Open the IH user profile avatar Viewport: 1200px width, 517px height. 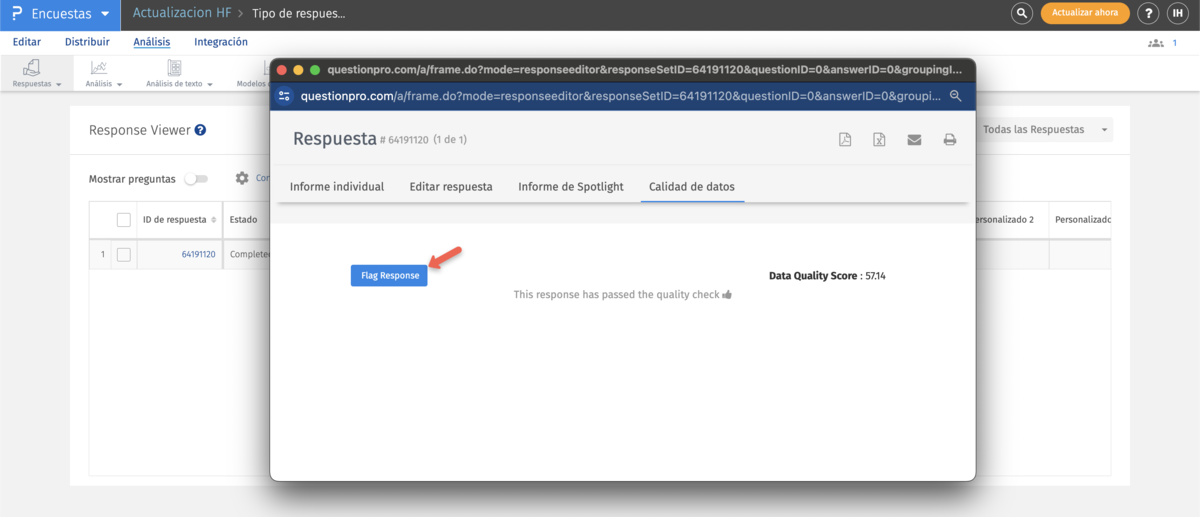click(1177, 13)
